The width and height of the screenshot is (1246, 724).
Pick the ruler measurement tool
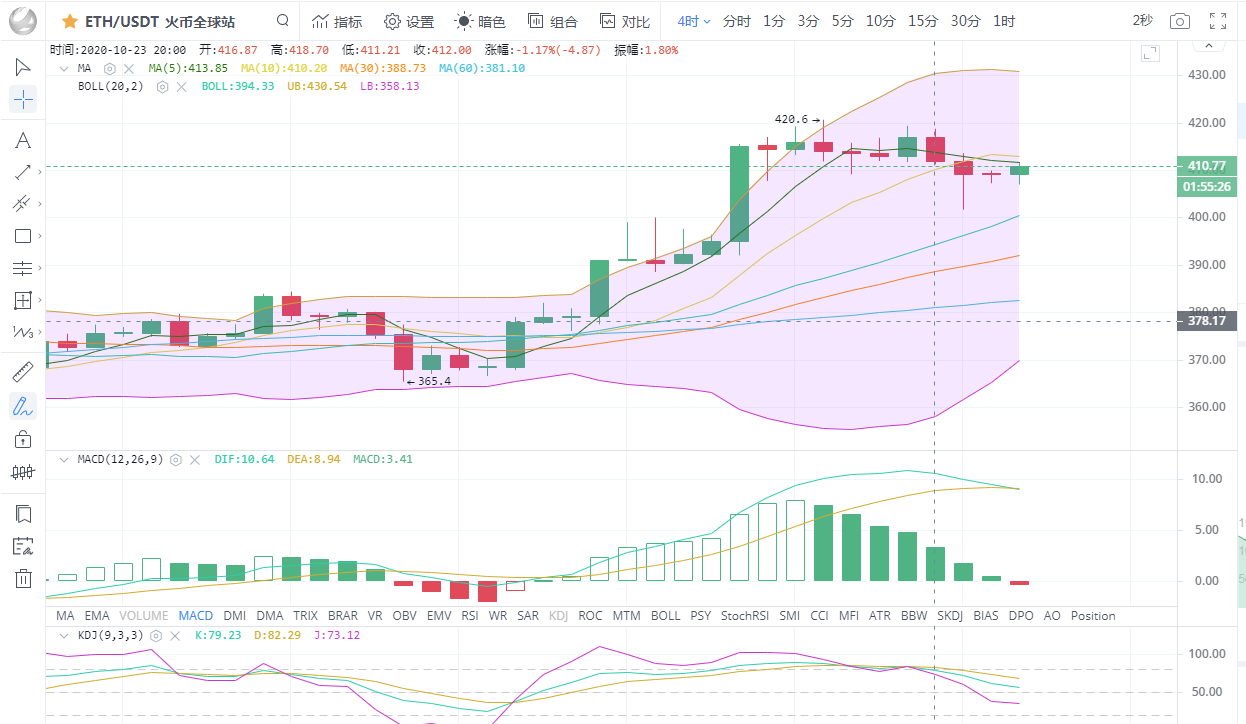[23, 373]
